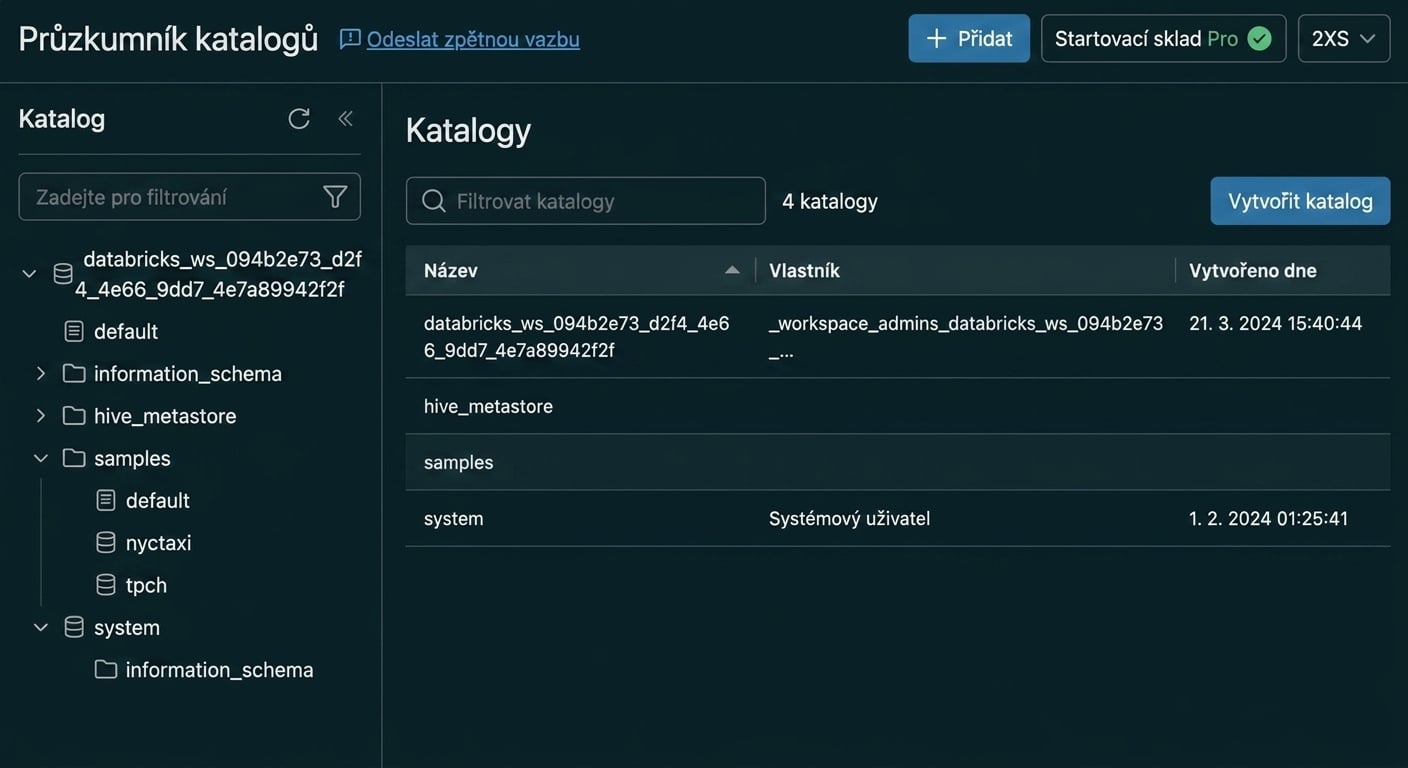Click owner Systémový uživatel cell
Viewport: 1408px width, 768px height.
(x=849, y=519)
